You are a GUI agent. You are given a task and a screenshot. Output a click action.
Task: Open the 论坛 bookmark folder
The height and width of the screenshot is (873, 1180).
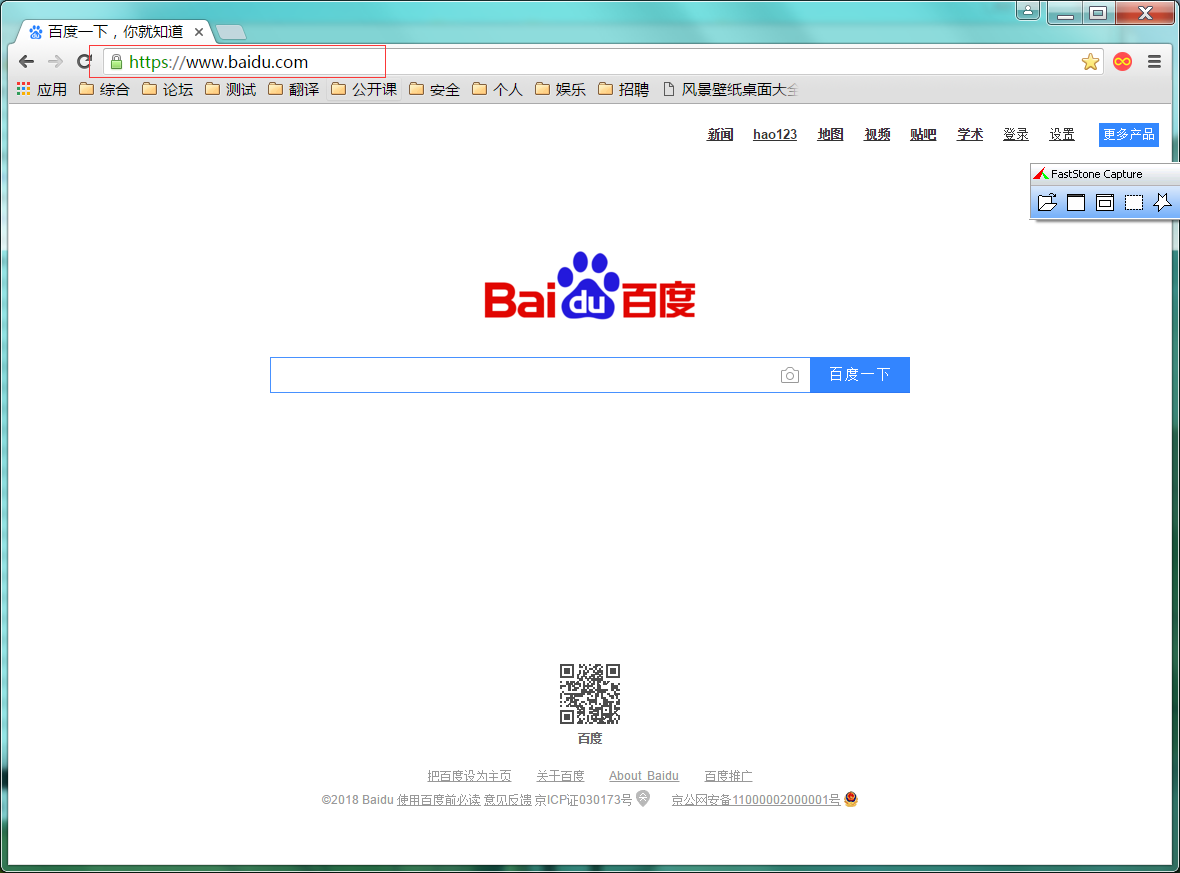(x=168, y=90)
